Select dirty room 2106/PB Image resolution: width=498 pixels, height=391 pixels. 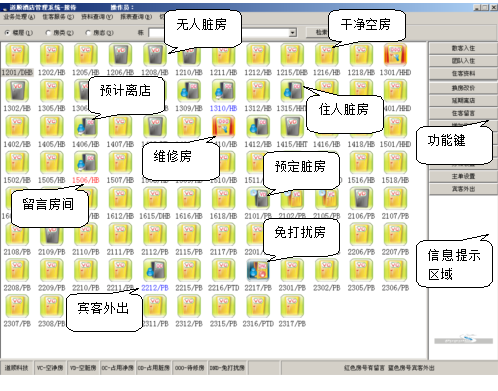[x=361, y=199]
